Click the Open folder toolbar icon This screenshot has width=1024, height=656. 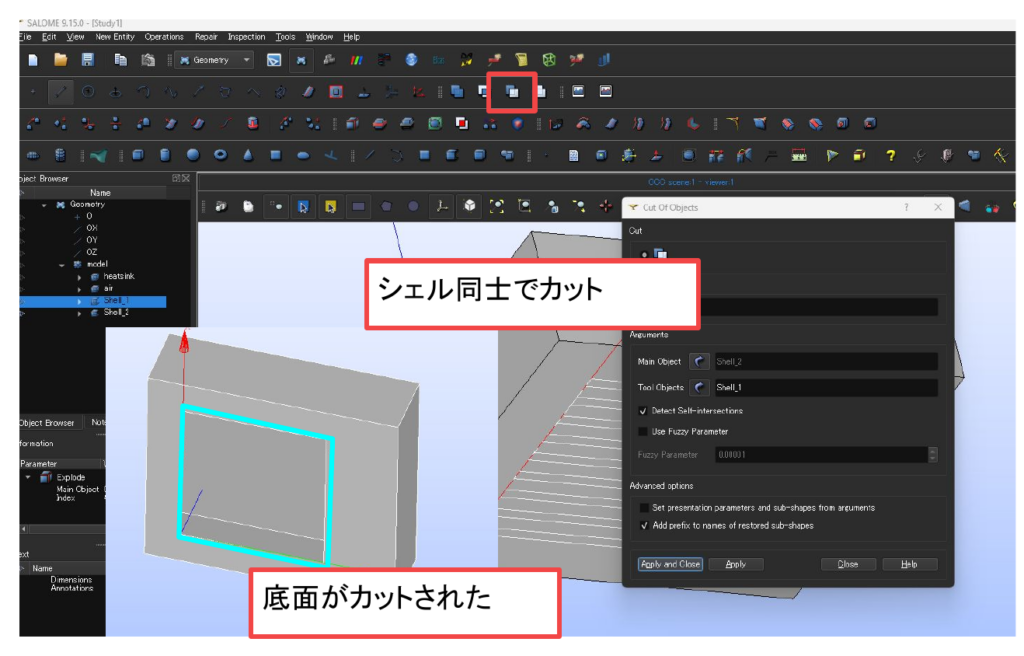[x=60, y=60]
